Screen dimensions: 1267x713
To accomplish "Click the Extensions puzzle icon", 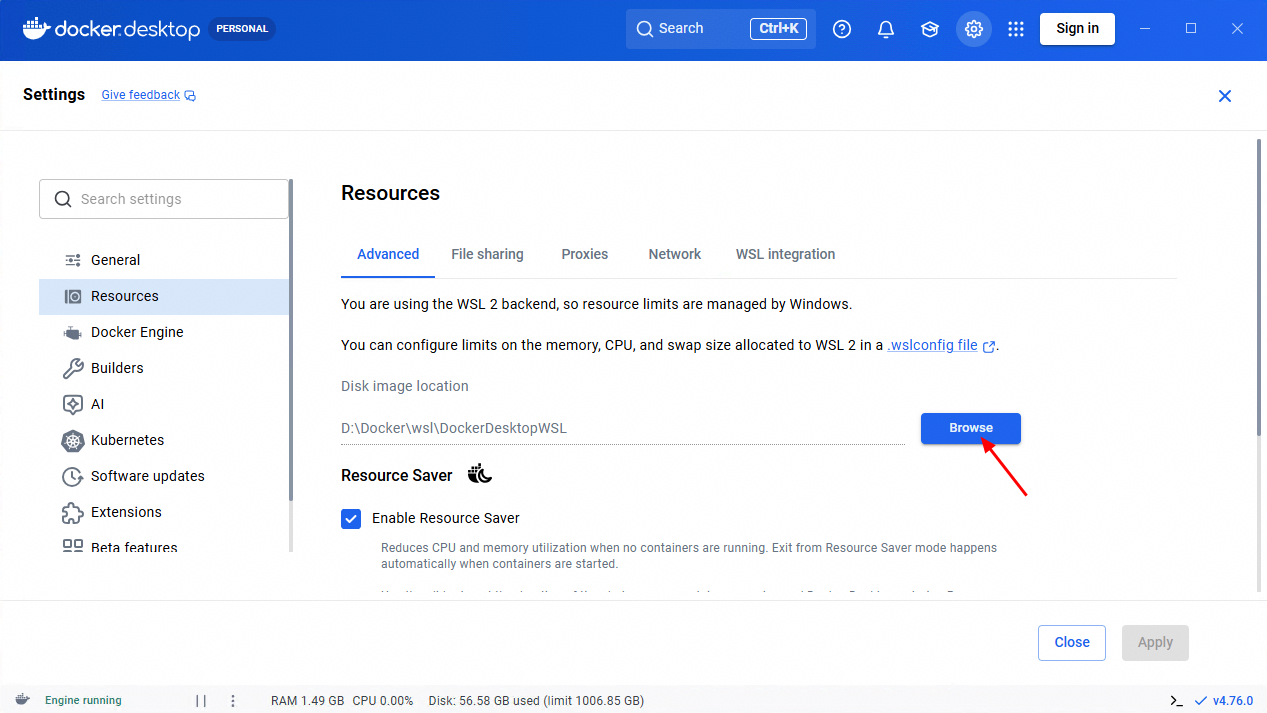I will coord(73,512).
